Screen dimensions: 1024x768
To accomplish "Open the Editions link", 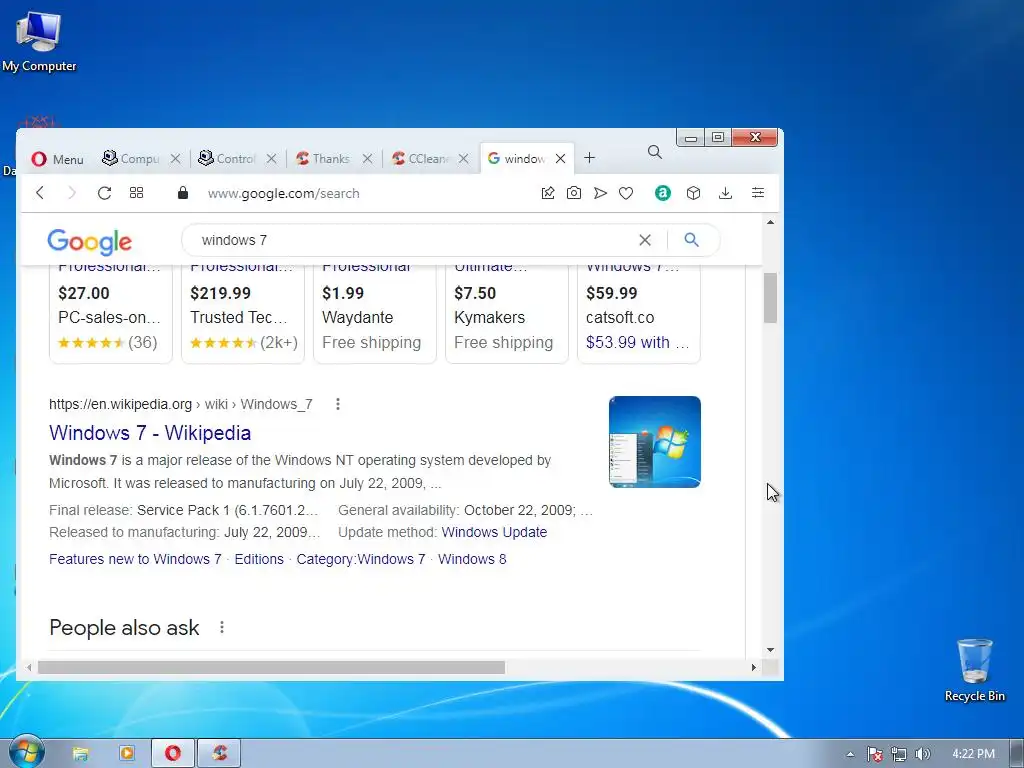I will 259,559.
